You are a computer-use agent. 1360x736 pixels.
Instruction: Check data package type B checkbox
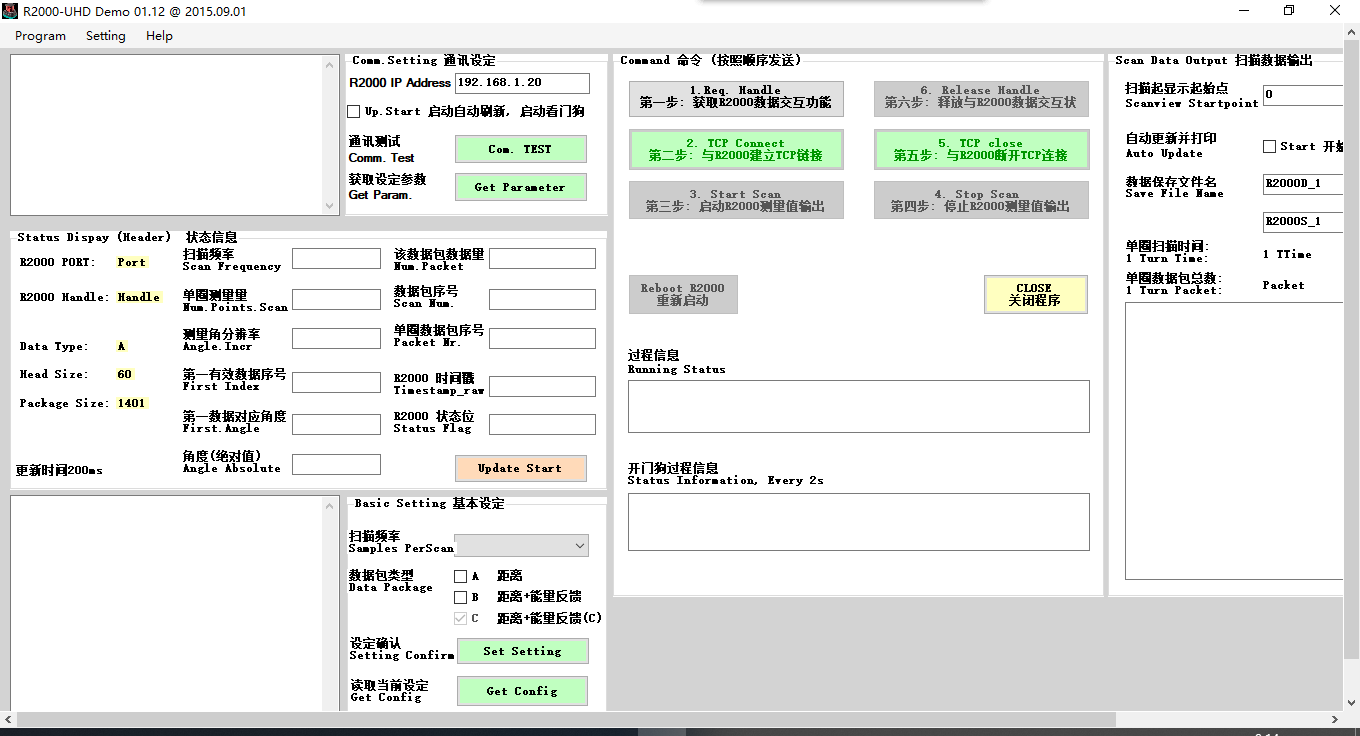point(460,597)
